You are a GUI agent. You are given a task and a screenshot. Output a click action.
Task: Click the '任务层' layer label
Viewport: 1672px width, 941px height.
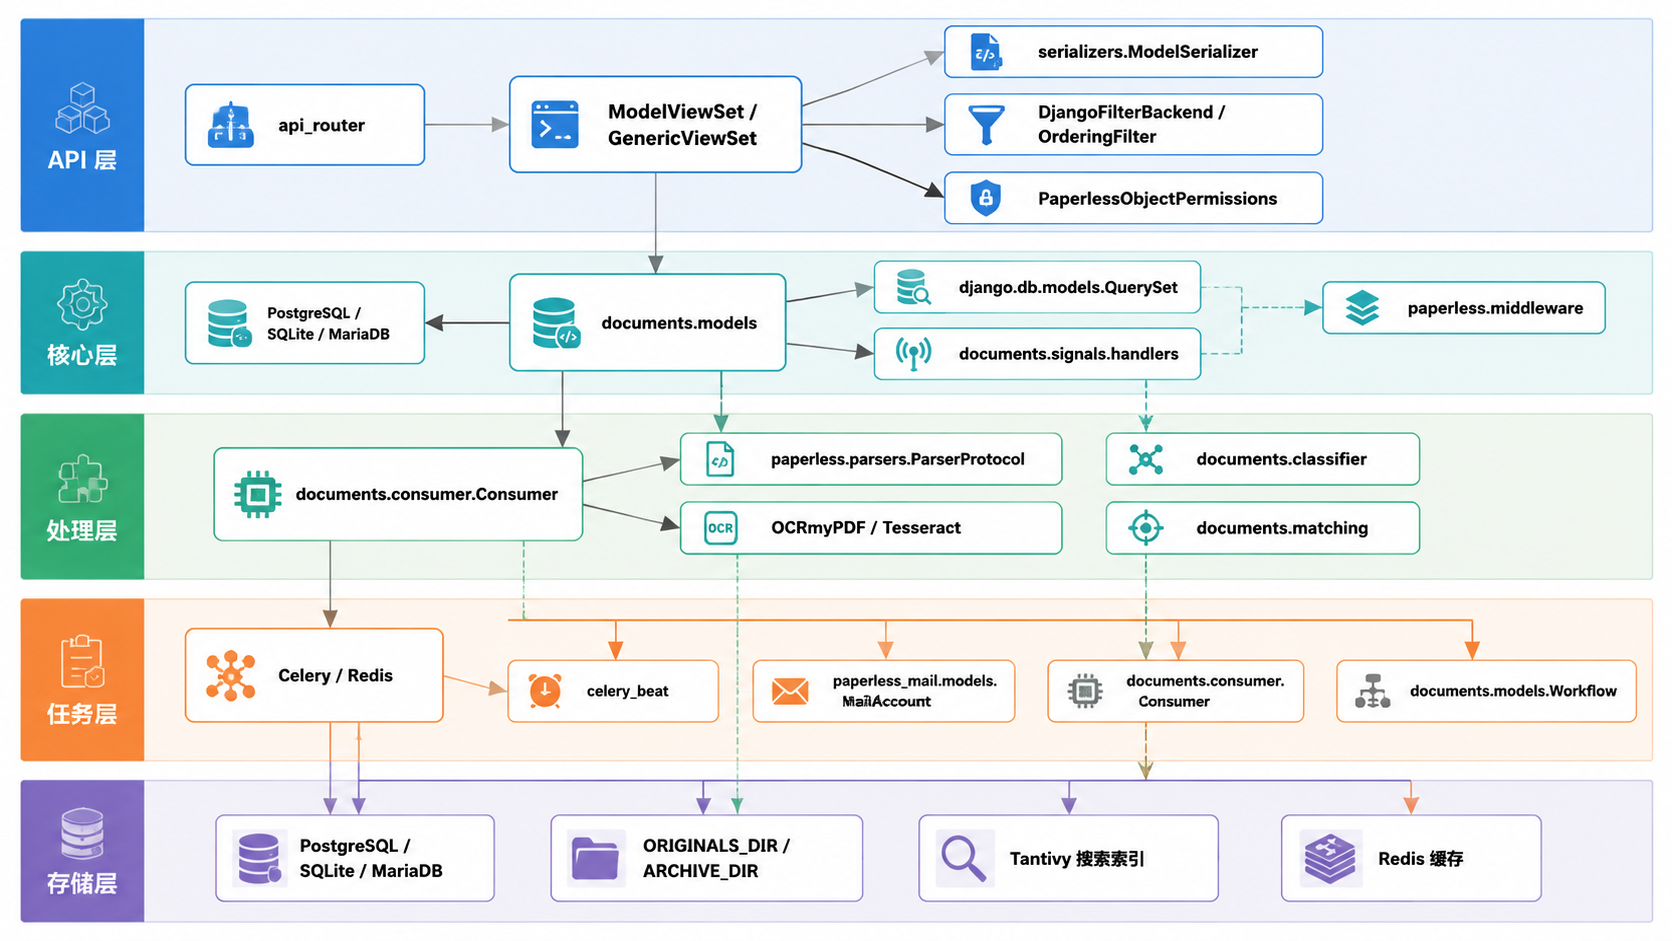coord(82,714)
